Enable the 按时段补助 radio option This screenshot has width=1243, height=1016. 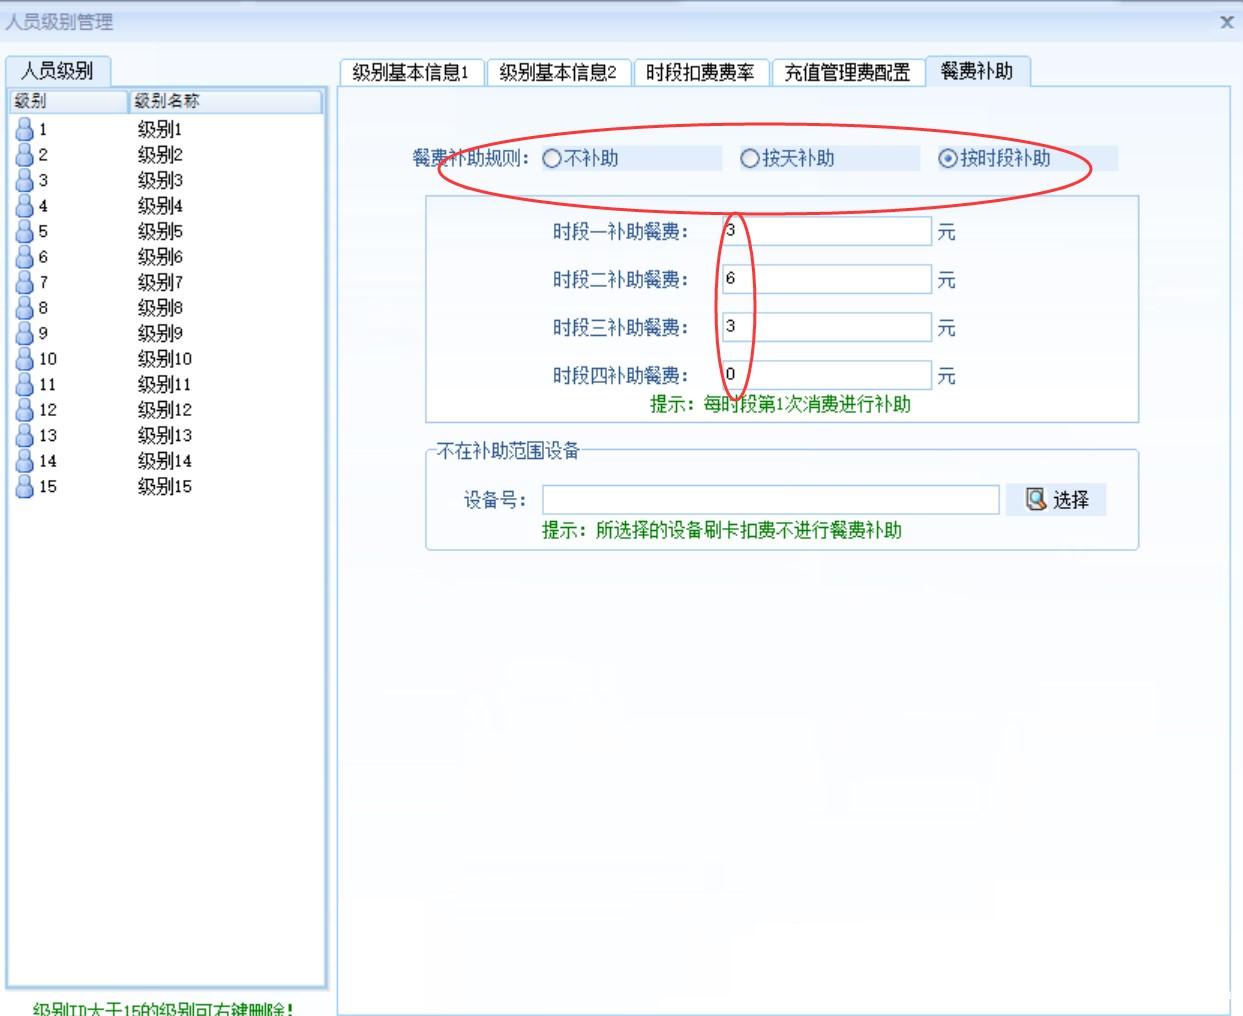pyautogui.click(x=948, y=159)
